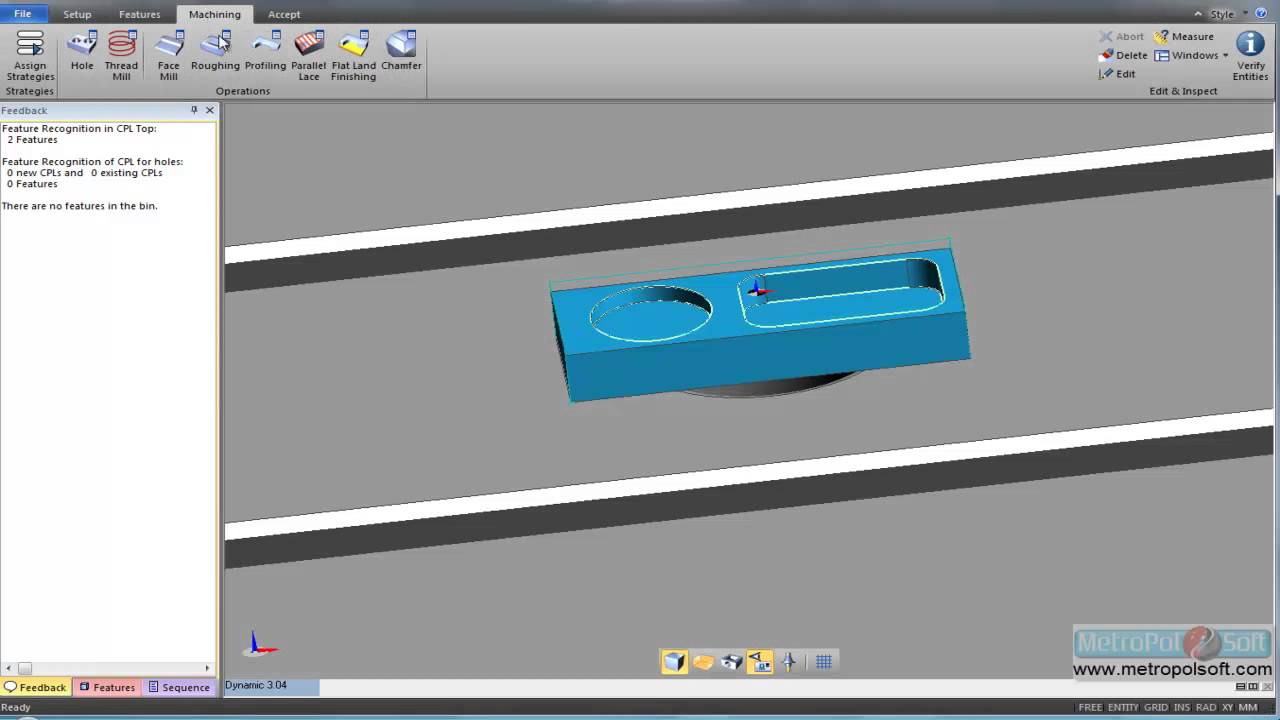Click MM units indicator in status bar
The width and height of the screenshot is (1280, 720).
(x=1248, y=707)
